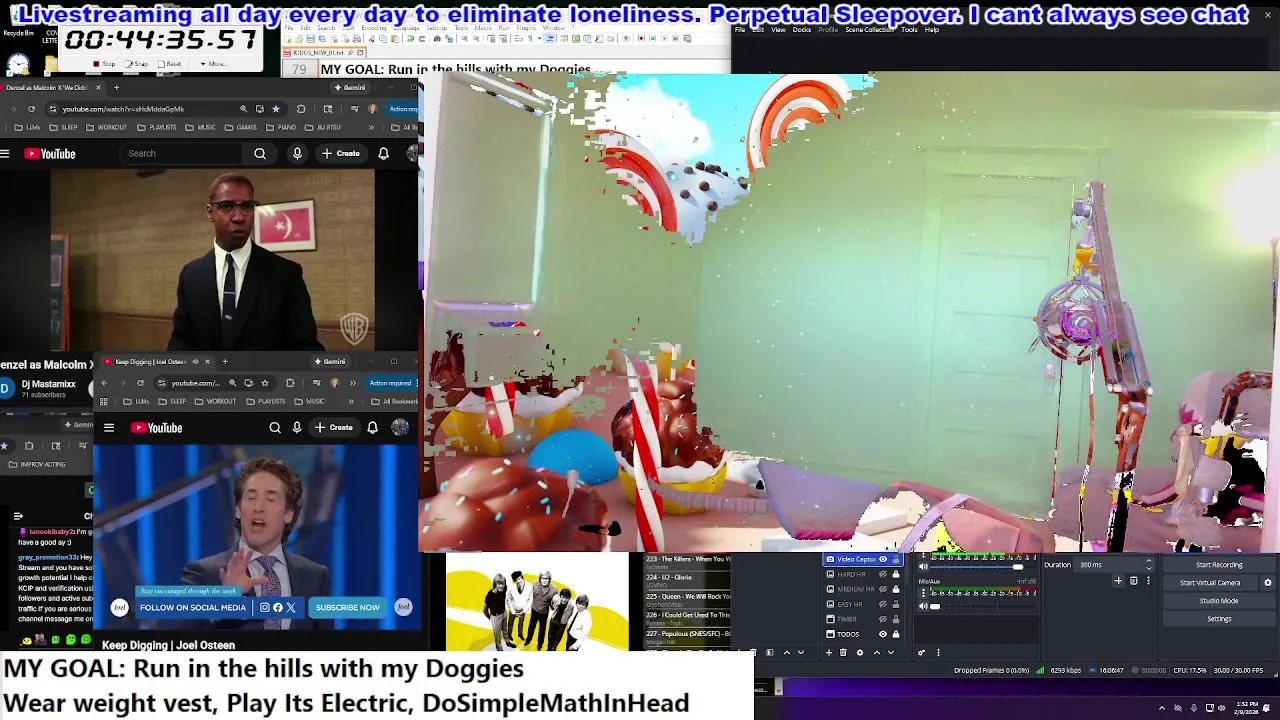Viewport: 1280px width, 720px height.
Task: Click search icon in Joel Osteen YouTube window
Action: (275, 428)
